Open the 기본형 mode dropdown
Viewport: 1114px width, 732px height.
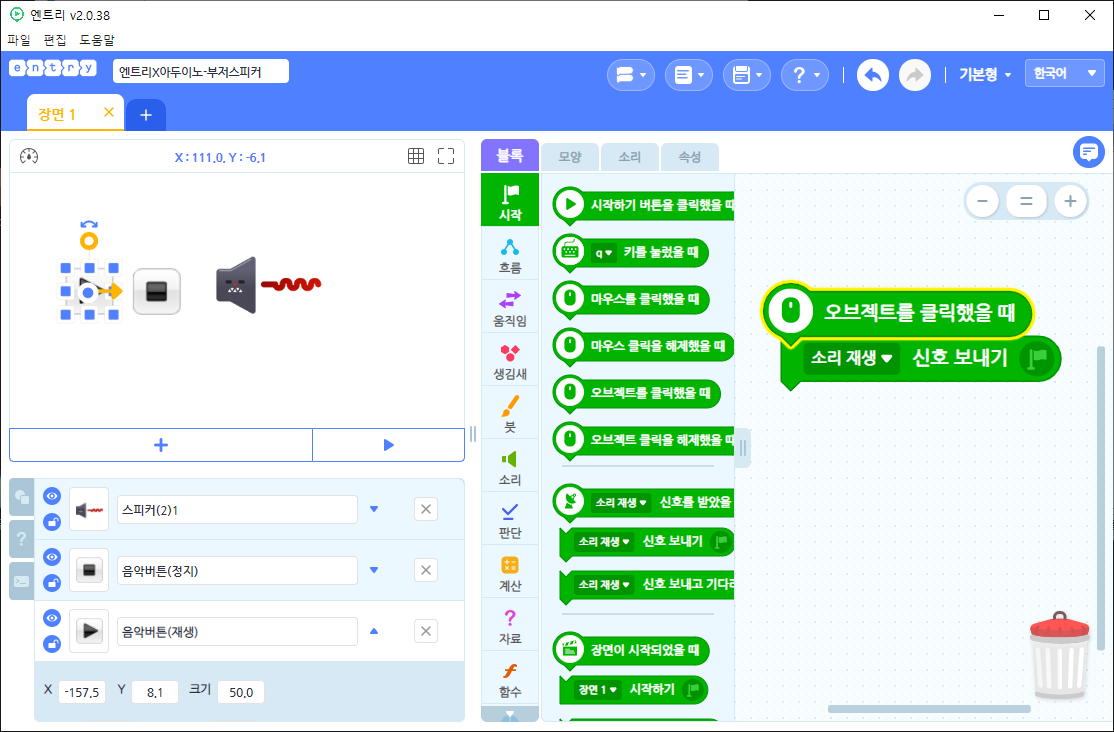coord(985,74)
